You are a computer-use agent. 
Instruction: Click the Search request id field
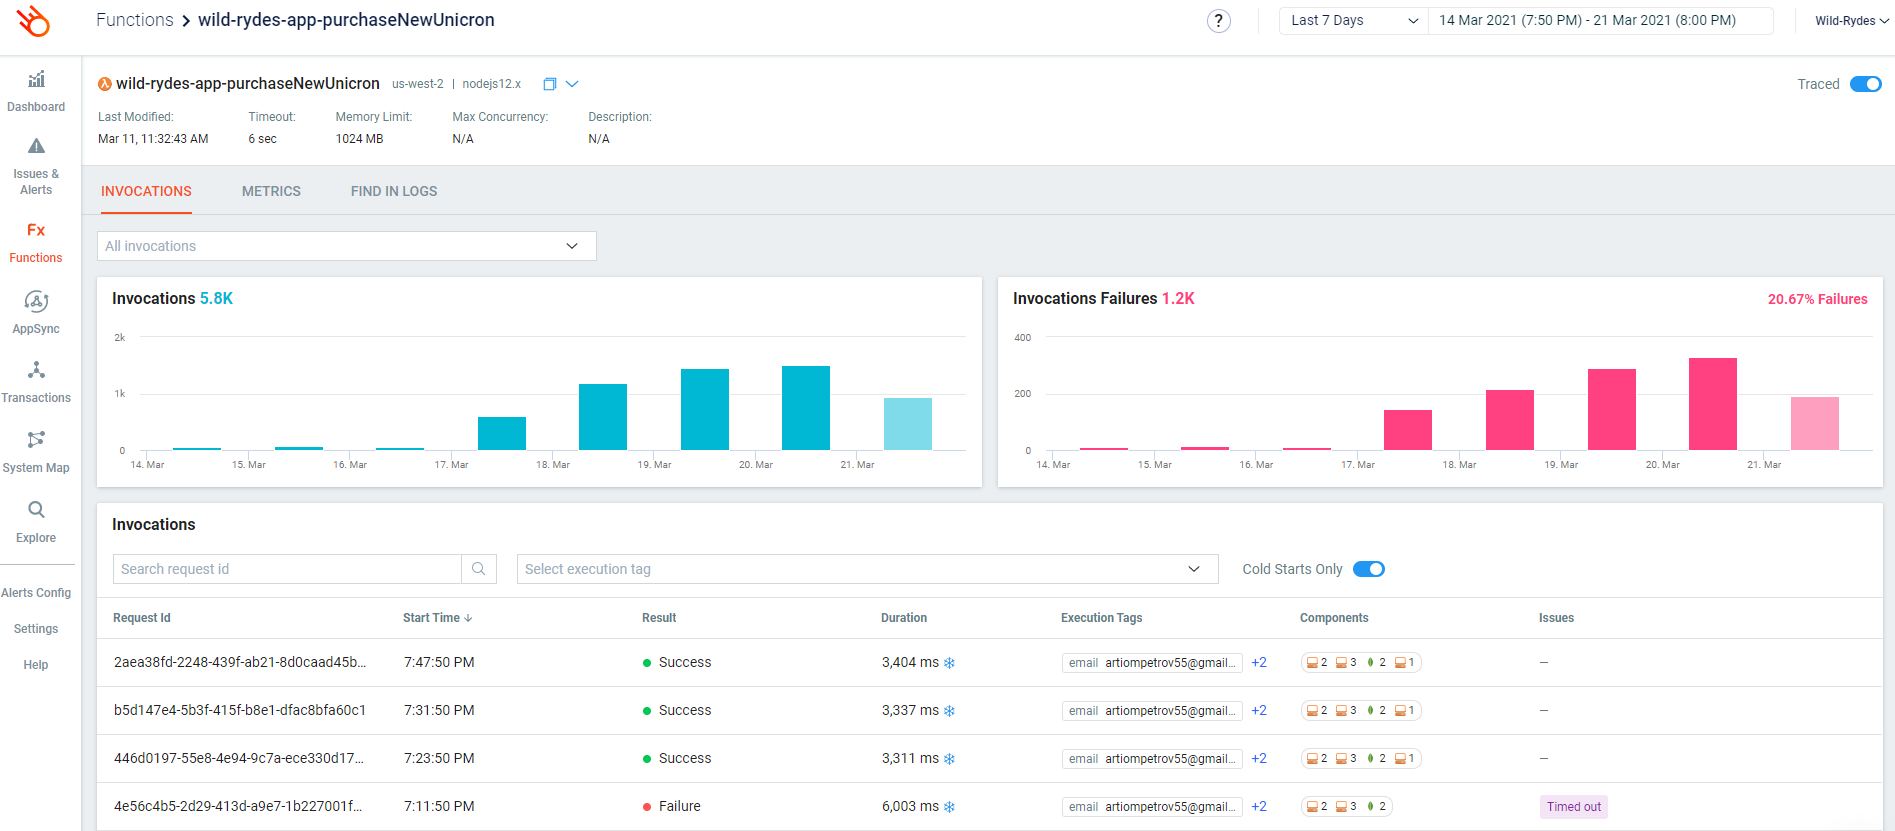pyautogui.click(x=287, y=569)
